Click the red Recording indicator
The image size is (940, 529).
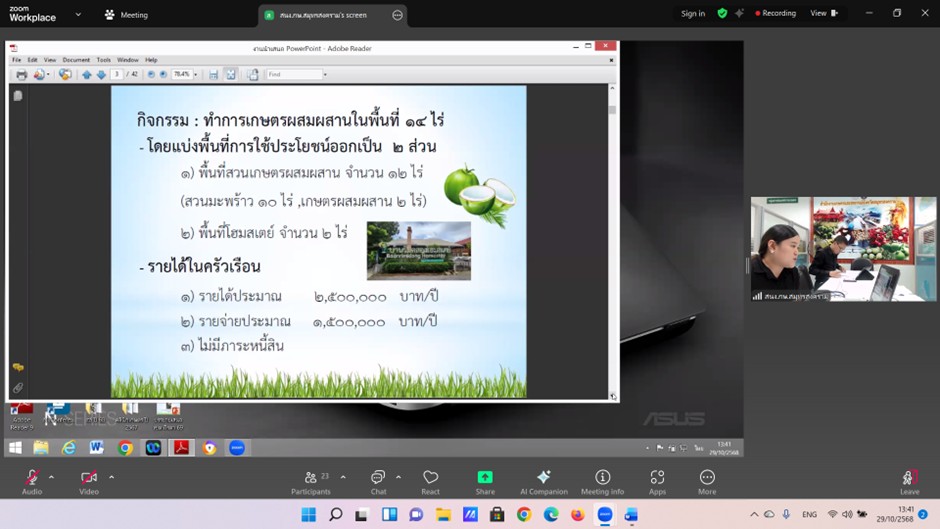click(776, 14)
